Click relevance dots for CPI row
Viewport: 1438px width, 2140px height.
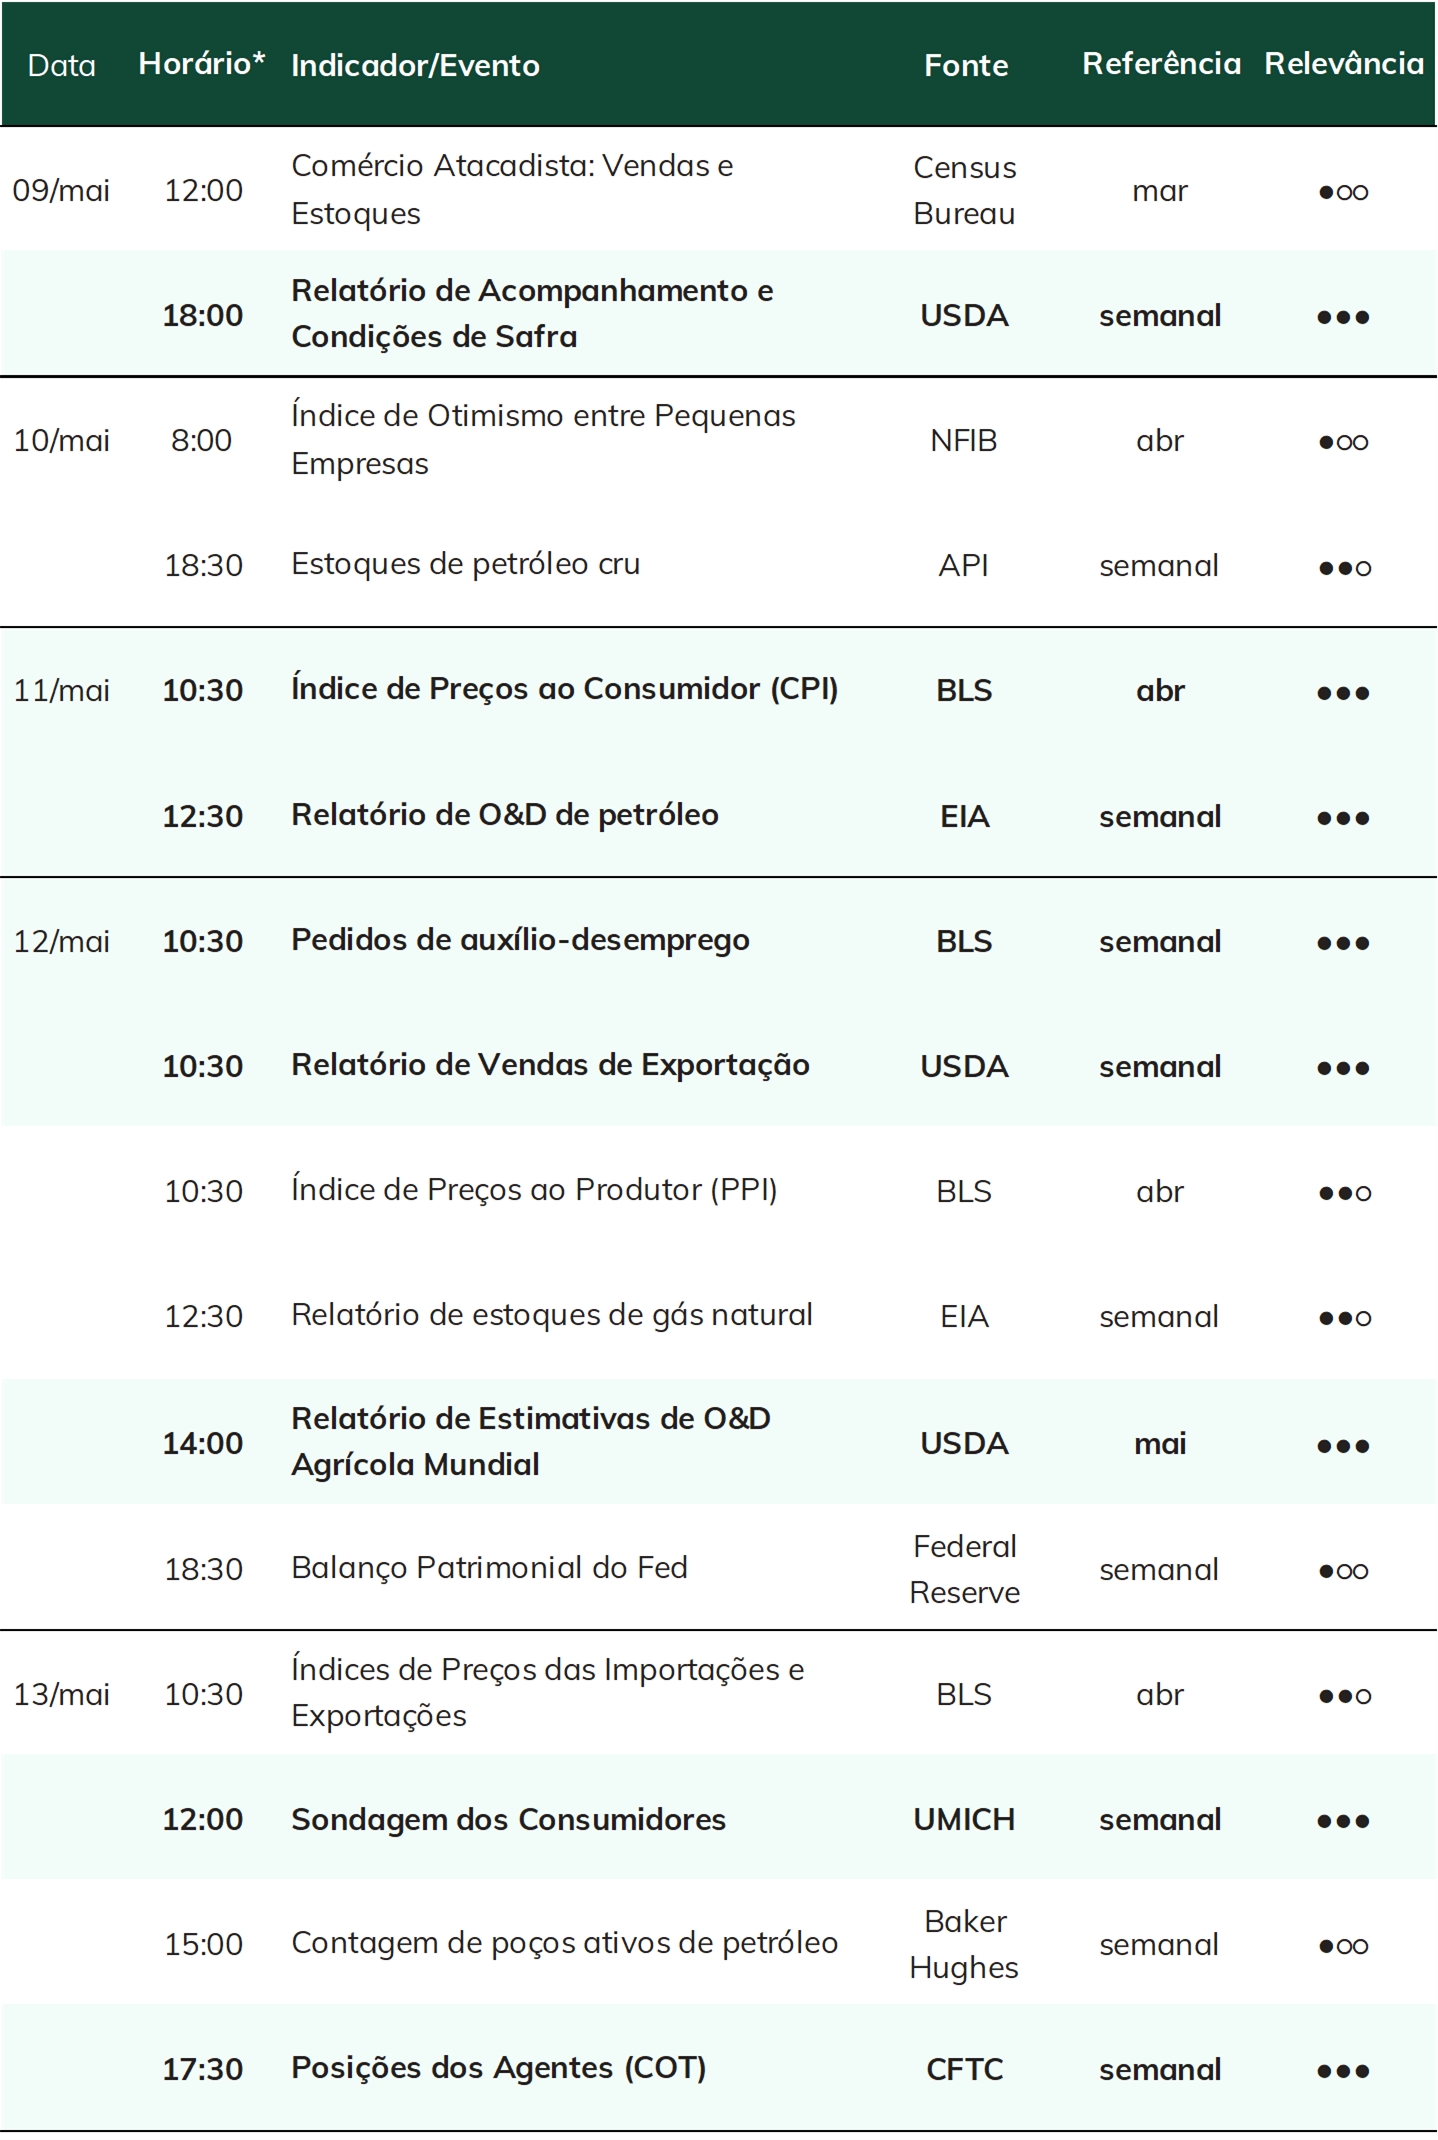pyautogui.click(x=1343, y=693)
